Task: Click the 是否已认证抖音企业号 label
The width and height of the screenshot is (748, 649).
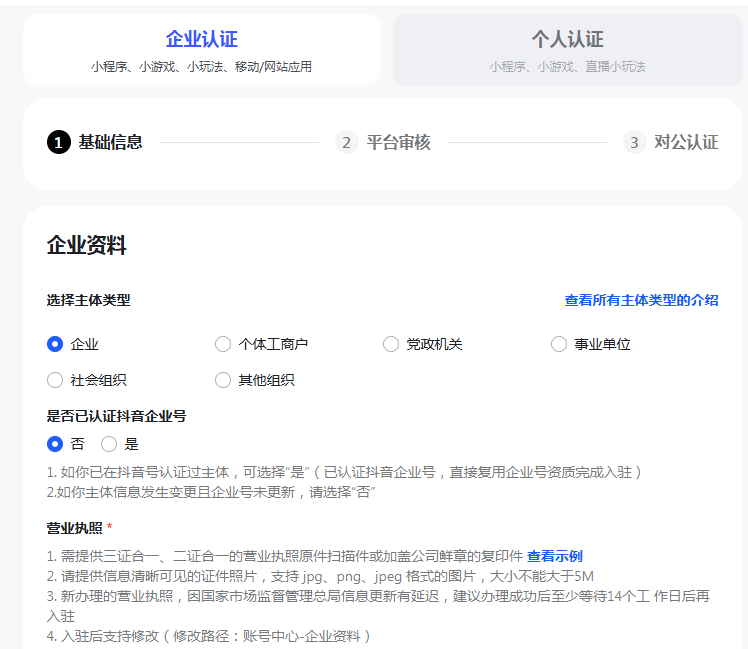Action: point(116,416)
